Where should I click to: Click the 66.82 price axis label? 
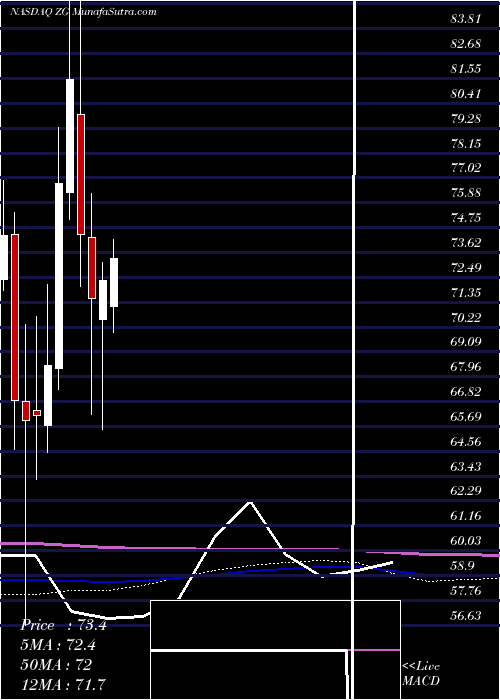(x=466, y=392)
